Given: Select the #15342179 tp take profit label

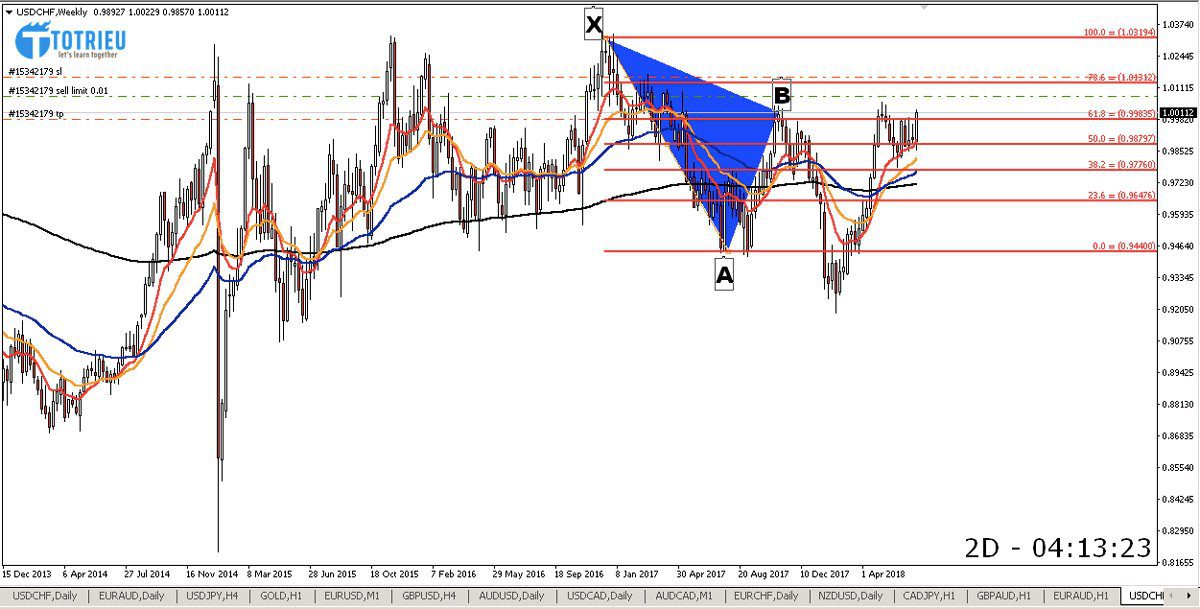Looking at the screenshot, I should point(36,114).
